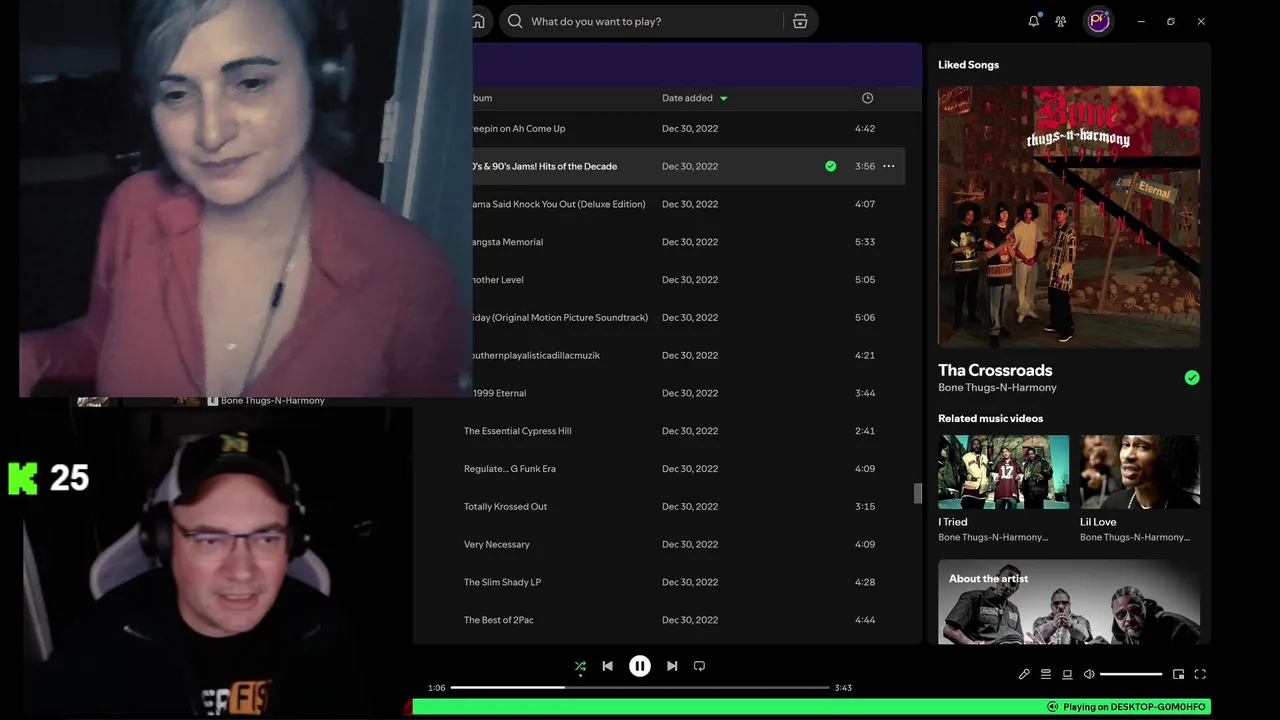Screen dimensions: 1280x720
Task: Mute the volume speaker icon
Action: 1089,674
